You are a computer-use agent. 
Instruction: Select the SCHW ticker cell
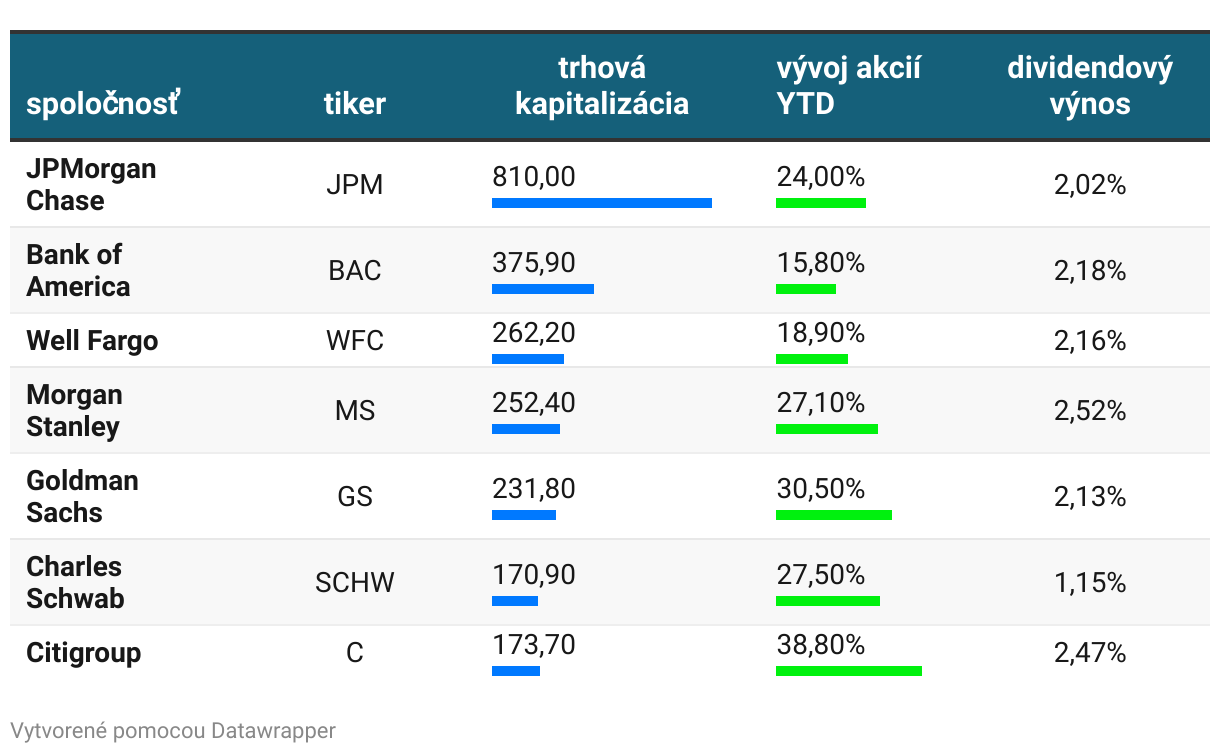click(x=355, y=583)
